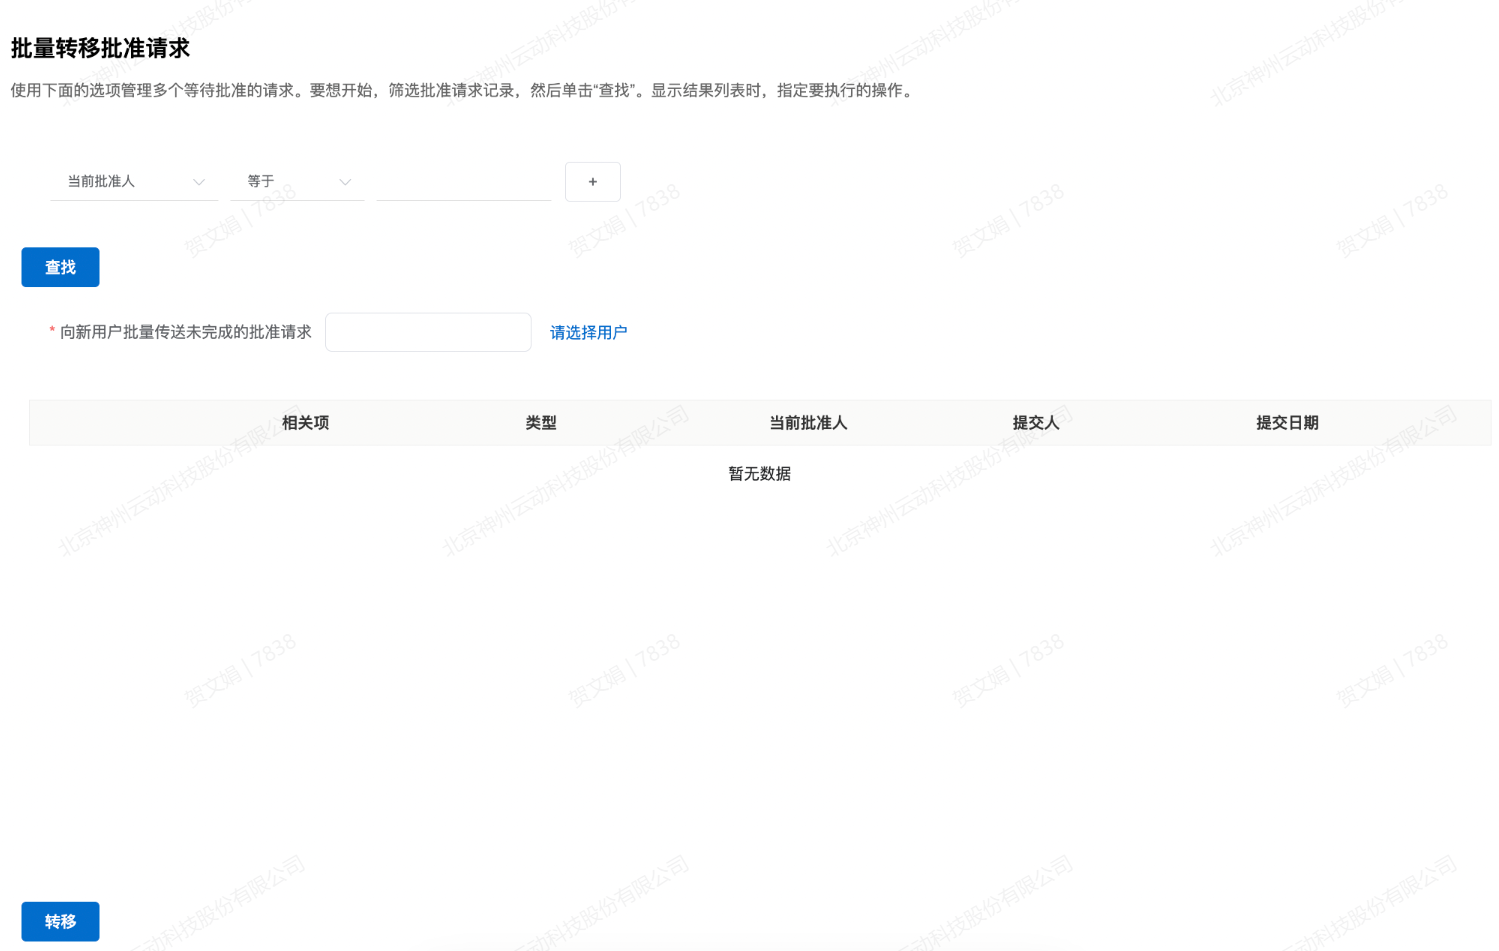Screen dimensions: 1499x951
Task: Click the 暂无数据 empty table message
Action: tap(759, 474)
